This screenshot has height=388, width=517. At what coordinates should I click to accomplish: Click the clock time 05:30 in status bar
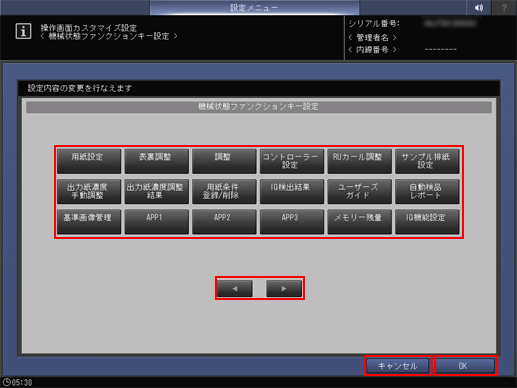22,383
